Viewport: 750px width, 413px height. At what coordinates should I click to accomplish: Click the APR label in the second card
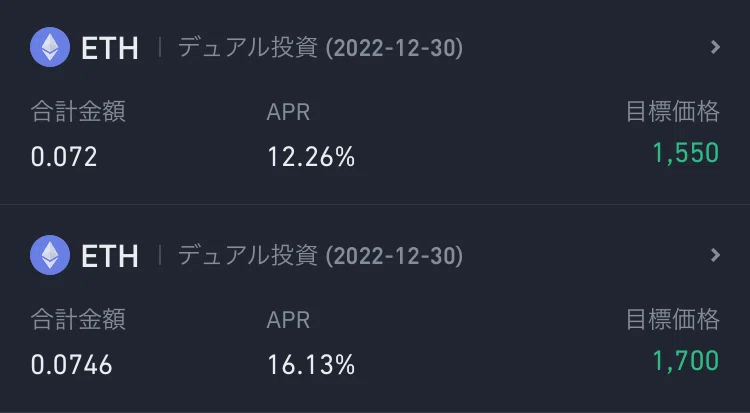click(288, 320)
